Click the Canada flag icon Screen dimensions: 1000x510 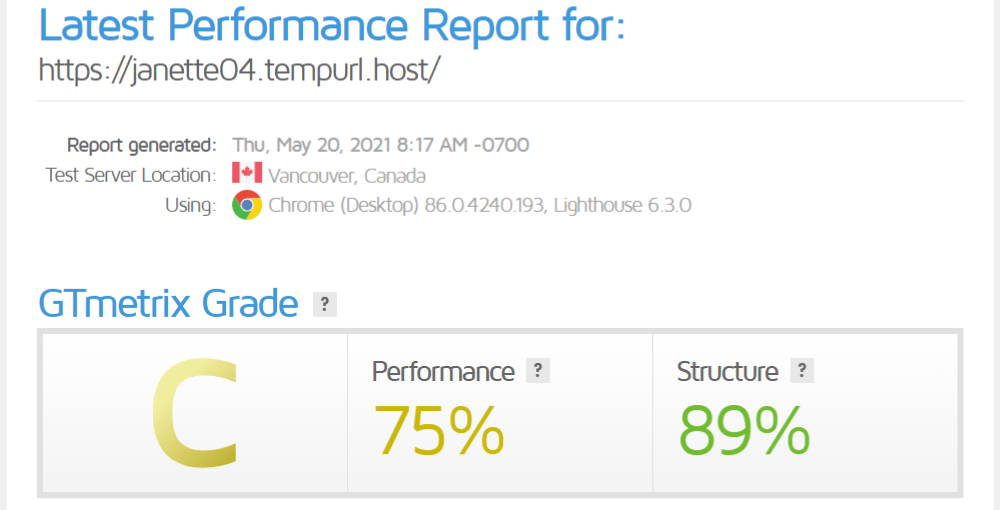247,174
